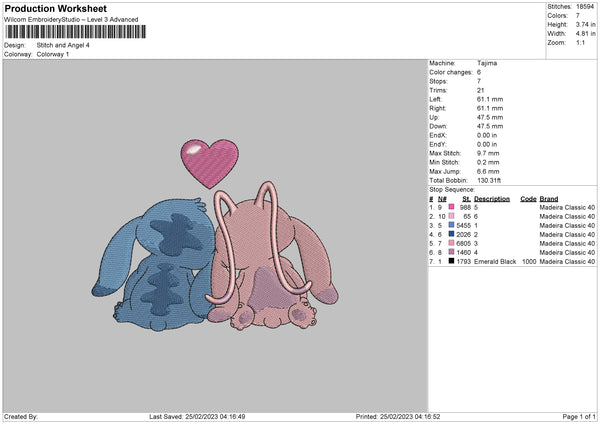The height and width of the screenshot is (424, 600).
Task: Click the Max Stitch value '9.7 mm'
Action: 488,153
